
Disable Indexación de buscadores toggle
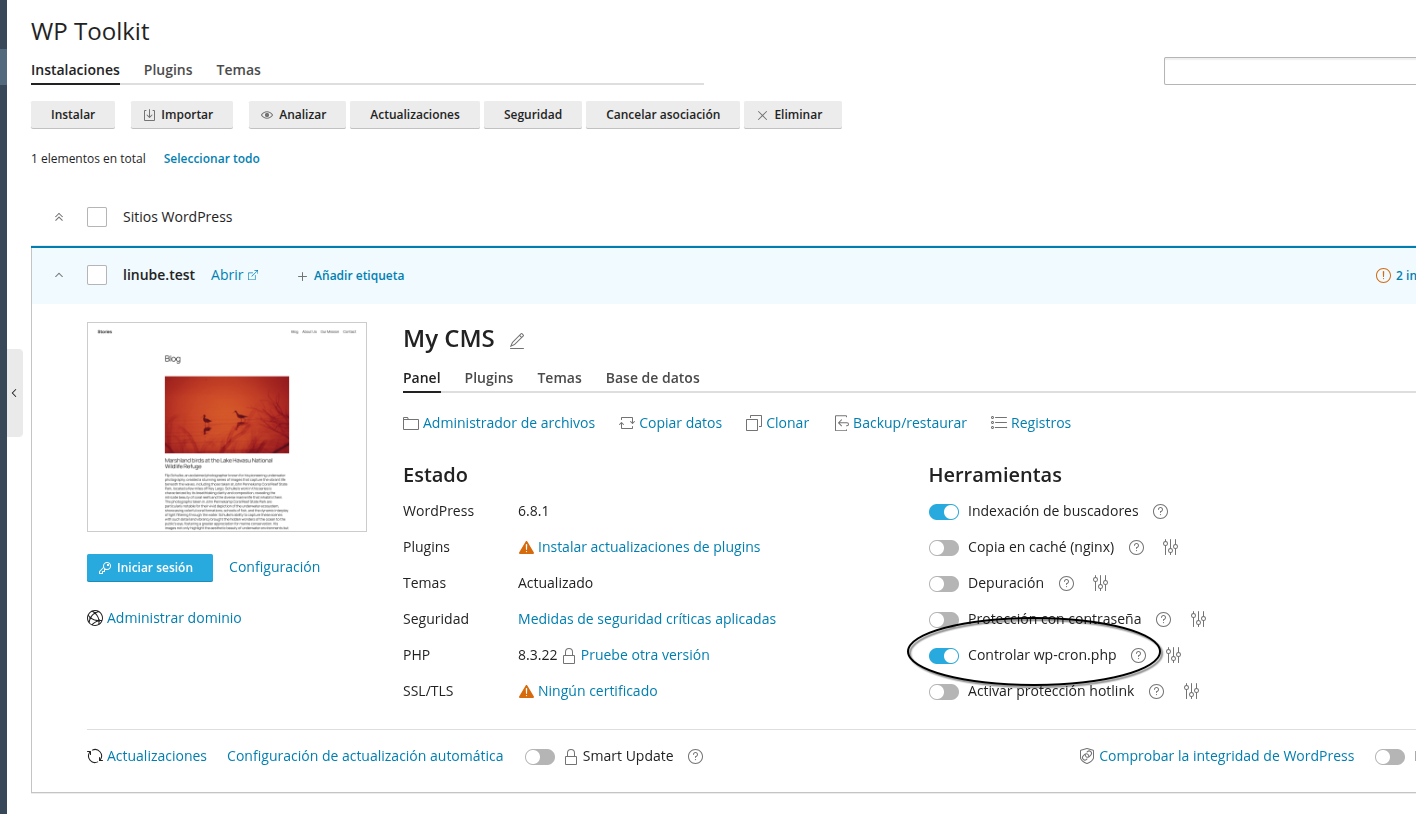point(944,512)
